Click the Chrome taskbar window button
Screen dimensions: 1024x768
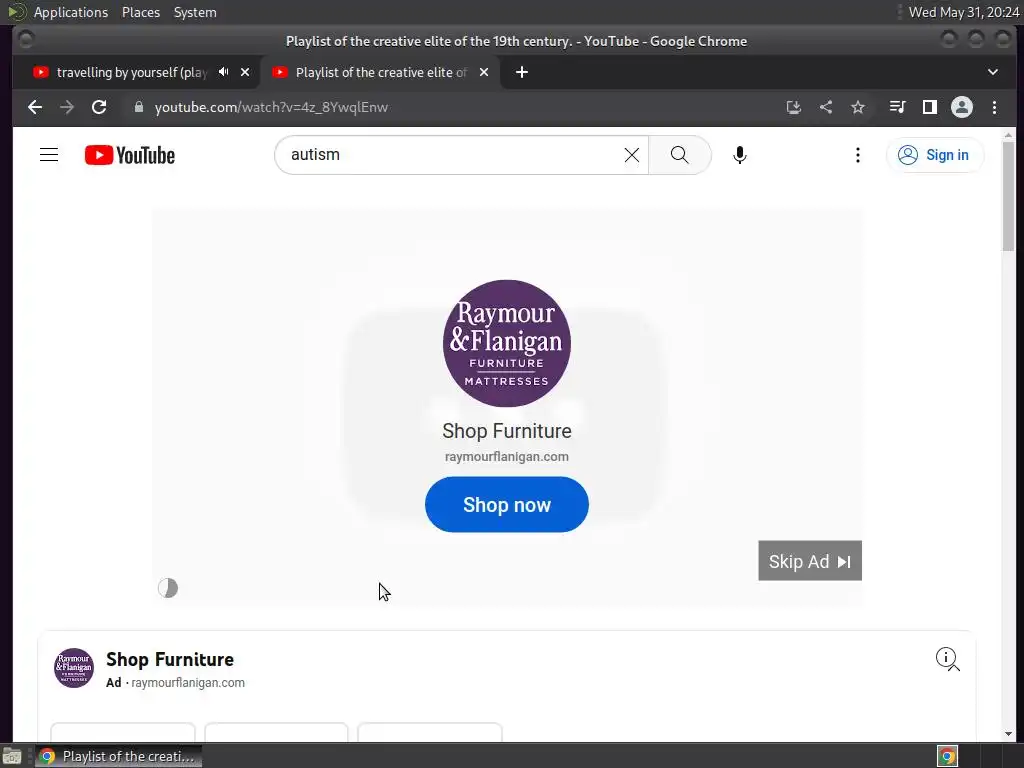118,756
